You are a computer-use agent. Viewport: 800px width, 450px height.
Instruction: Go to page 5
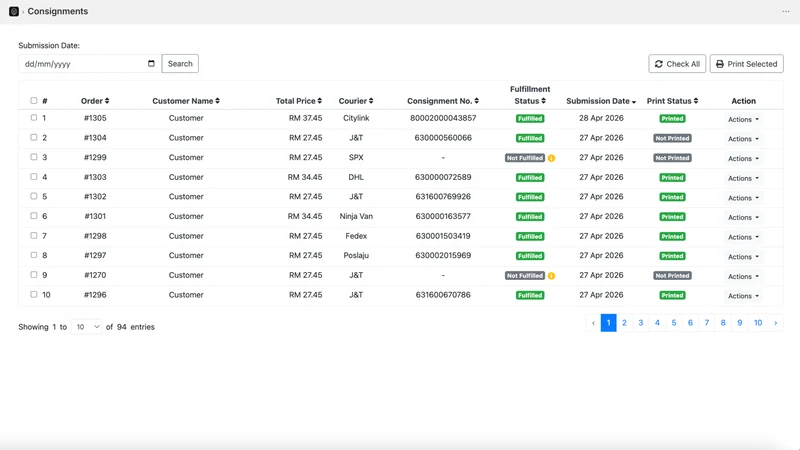tap(673, 323)
